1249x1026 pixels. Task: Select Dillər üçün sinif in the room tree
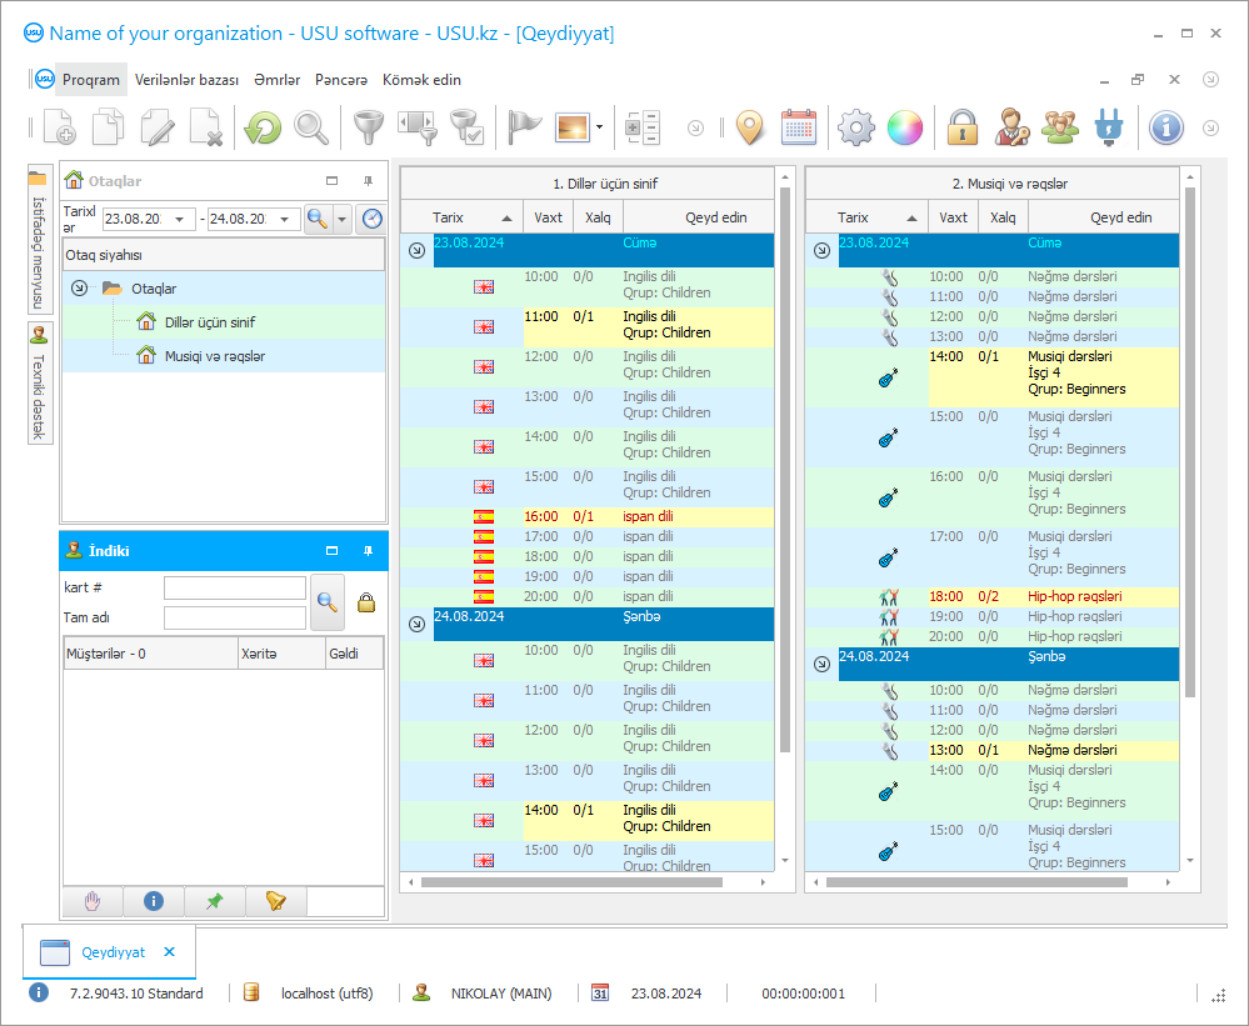click(209, 322)
